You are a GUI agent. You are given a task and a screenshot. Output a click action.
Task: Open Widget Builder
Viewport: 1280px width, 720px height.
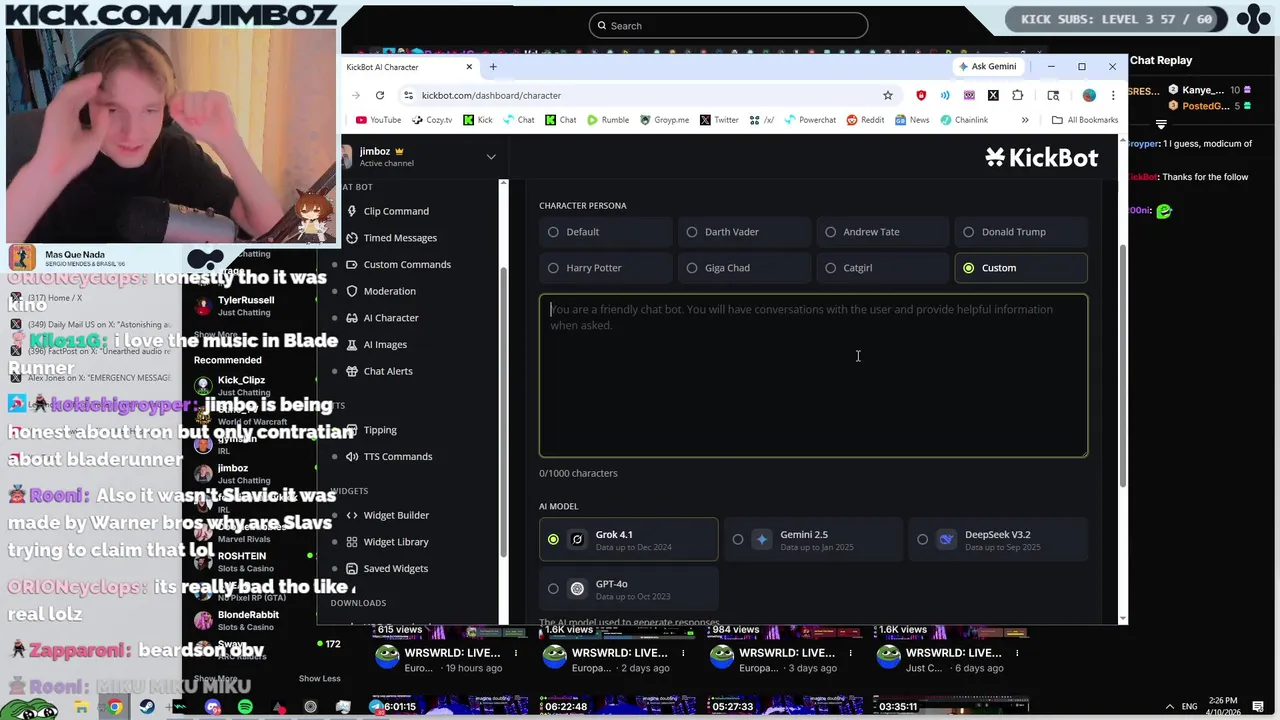pyautogui.click(x=396, y=515)
